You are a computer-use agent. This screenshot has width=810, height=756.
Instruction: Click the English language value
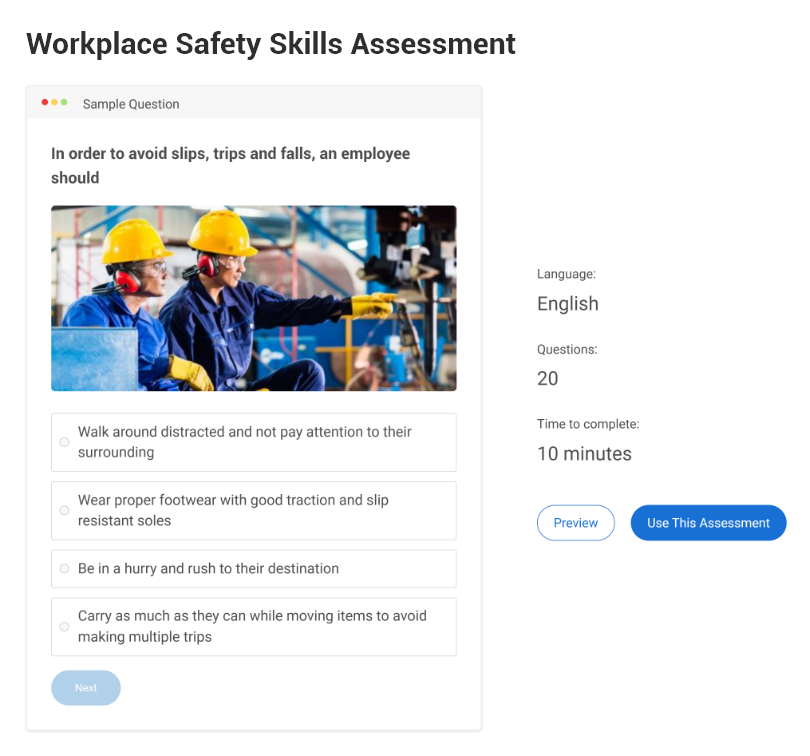point(567,303)
